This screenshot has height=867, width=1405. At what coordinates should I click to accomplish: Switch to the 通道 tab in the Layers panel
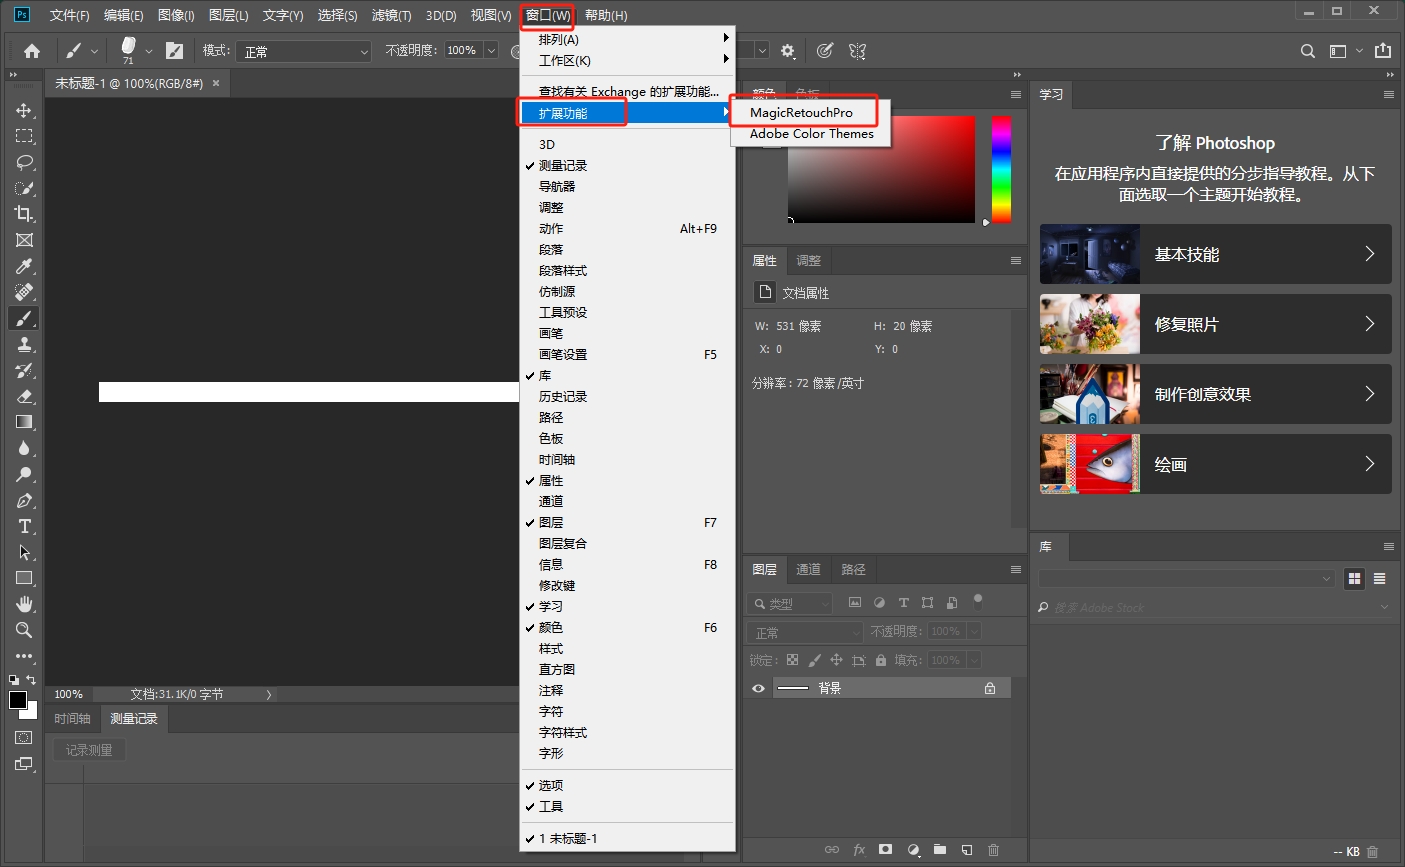point(808,569)
